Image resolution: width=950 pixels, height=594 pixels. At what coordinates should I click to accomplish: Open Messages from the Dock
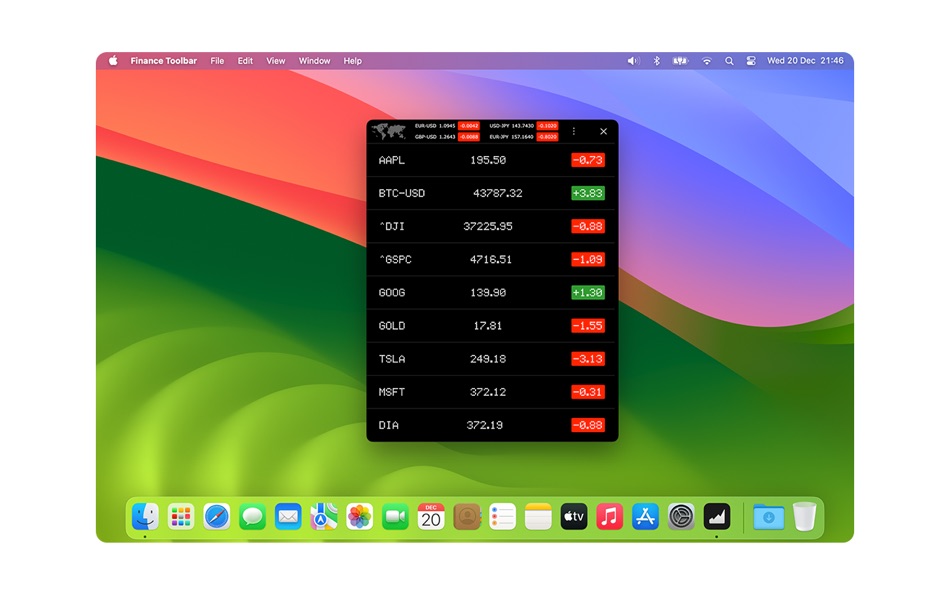253,517
